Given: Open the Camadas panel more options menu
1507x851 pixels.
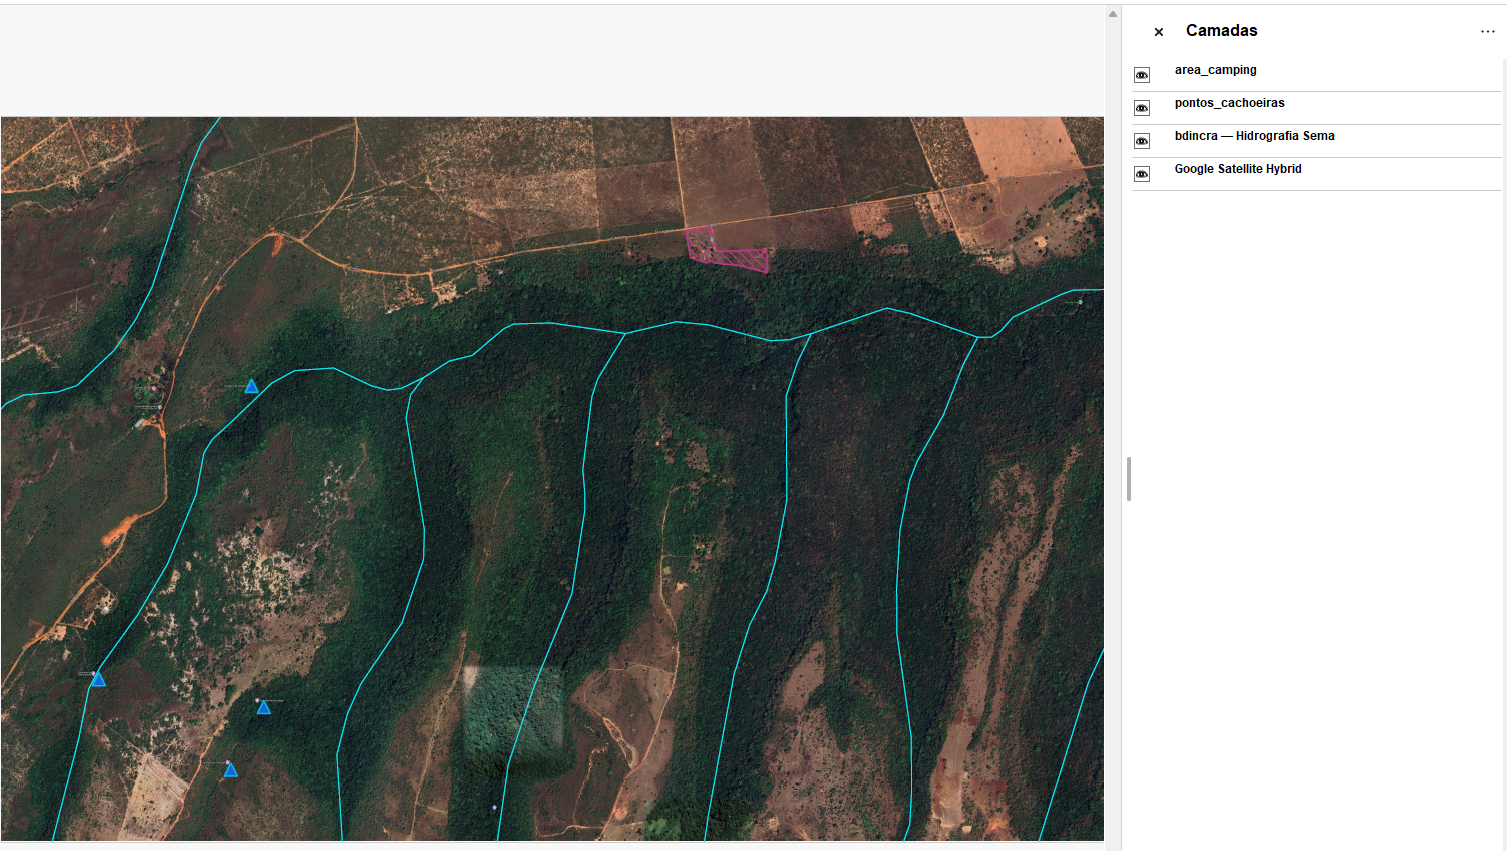Looking at the screenshot, I should [x=1487, y=32].
